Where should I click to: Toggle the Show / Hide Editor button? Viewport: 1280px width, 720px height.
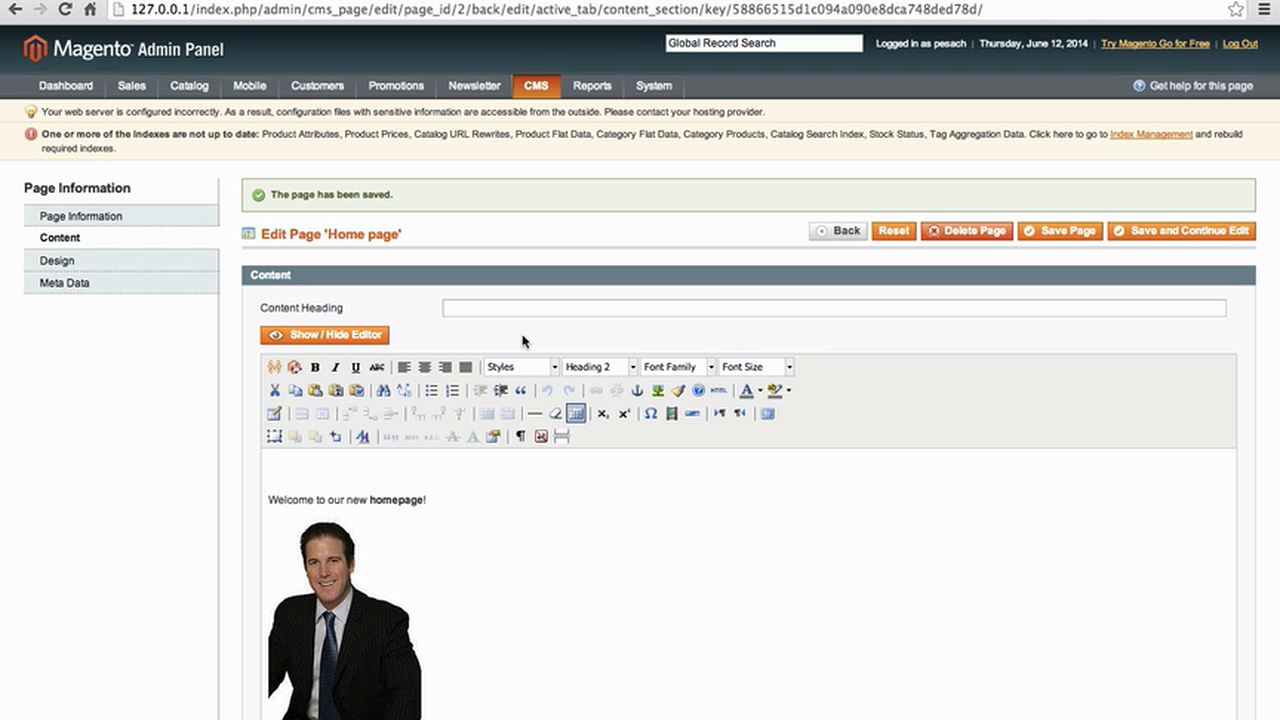tap(324, 334)
